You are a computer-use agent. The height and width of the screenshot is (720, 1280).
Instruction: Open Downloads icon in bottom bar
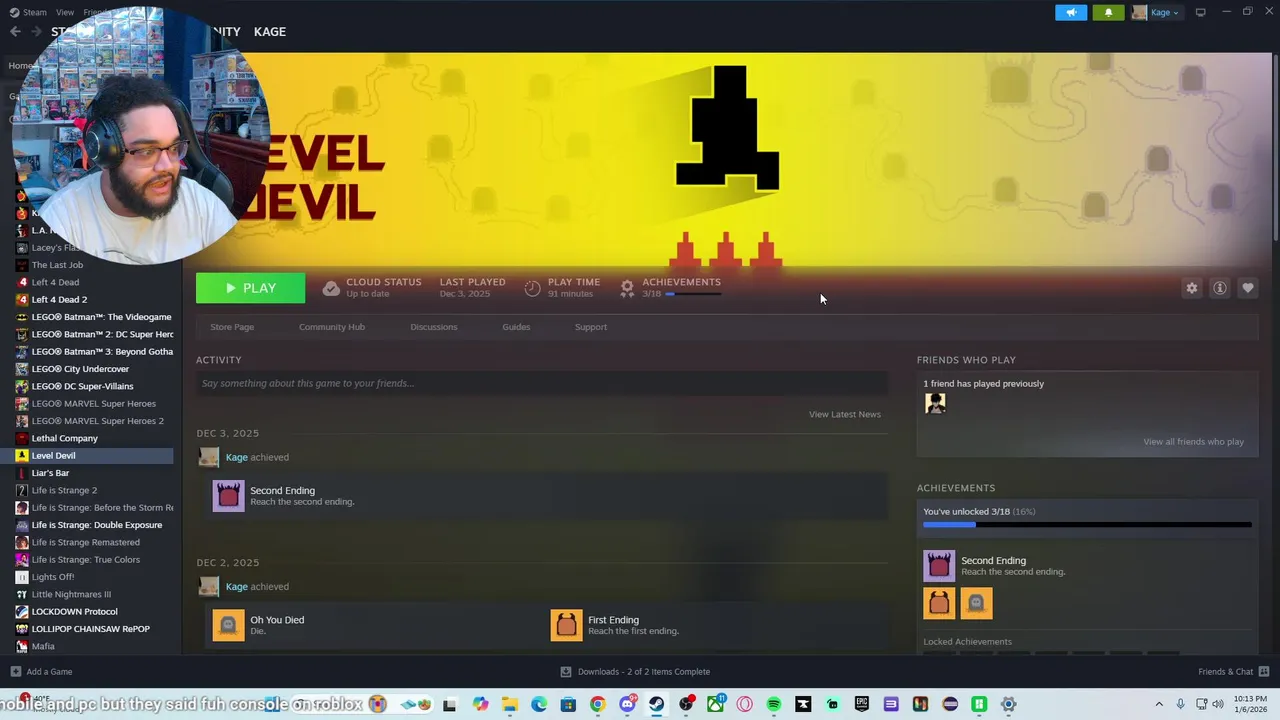[566, 672]
